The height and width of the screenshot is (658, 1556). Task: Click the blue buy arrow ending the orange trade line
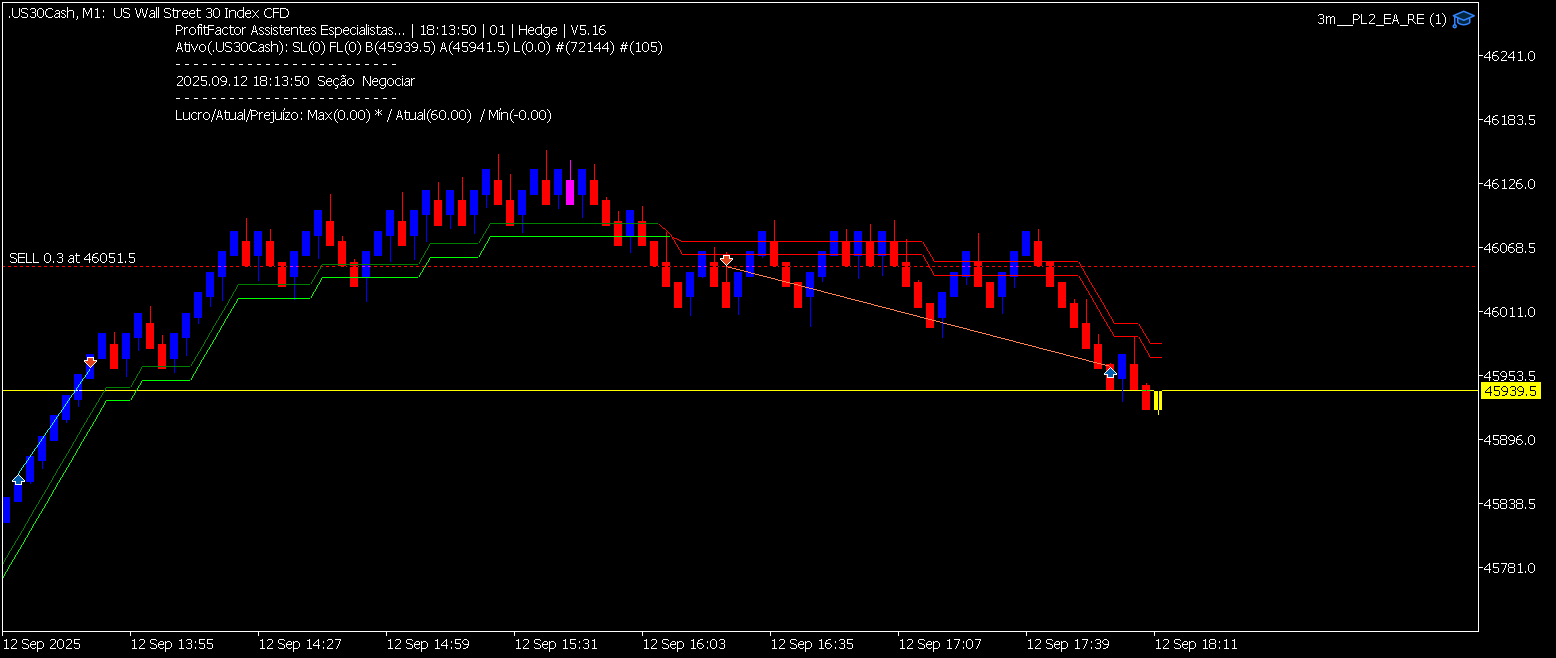click(x=1110, y=372)
